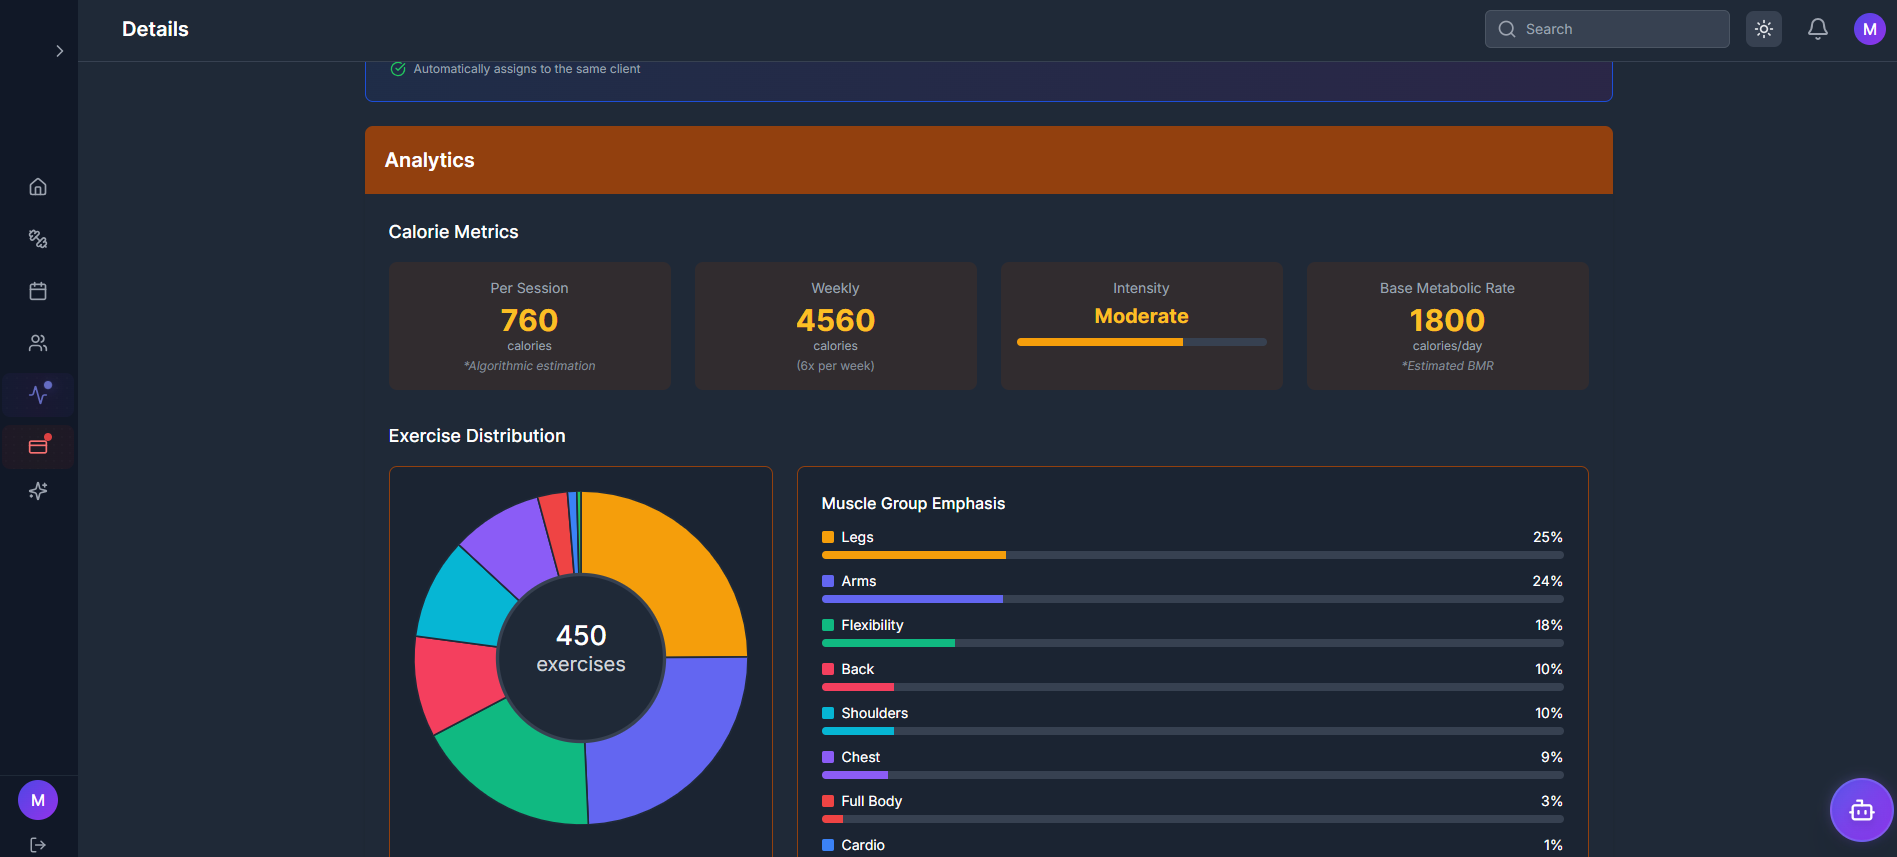Open the dumbbell workouts icon in sidebar

click(38, 239)
